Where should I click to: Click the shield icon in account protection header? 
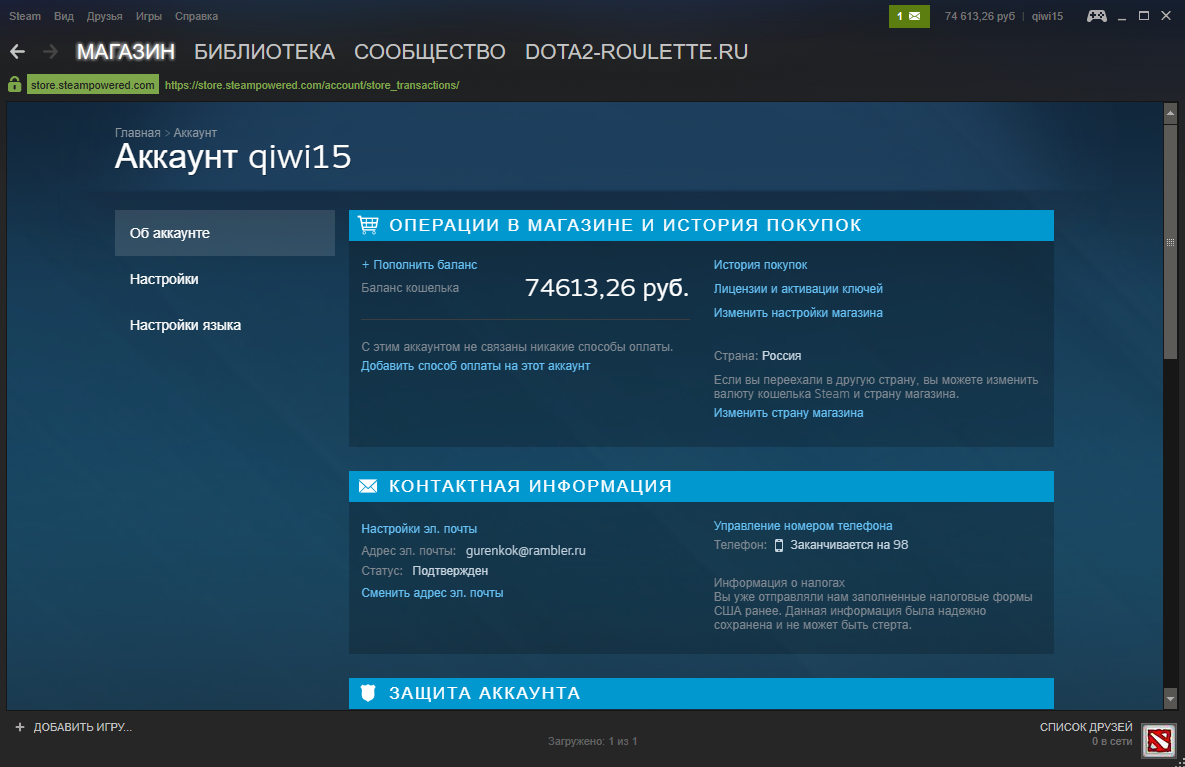(368, 693)
